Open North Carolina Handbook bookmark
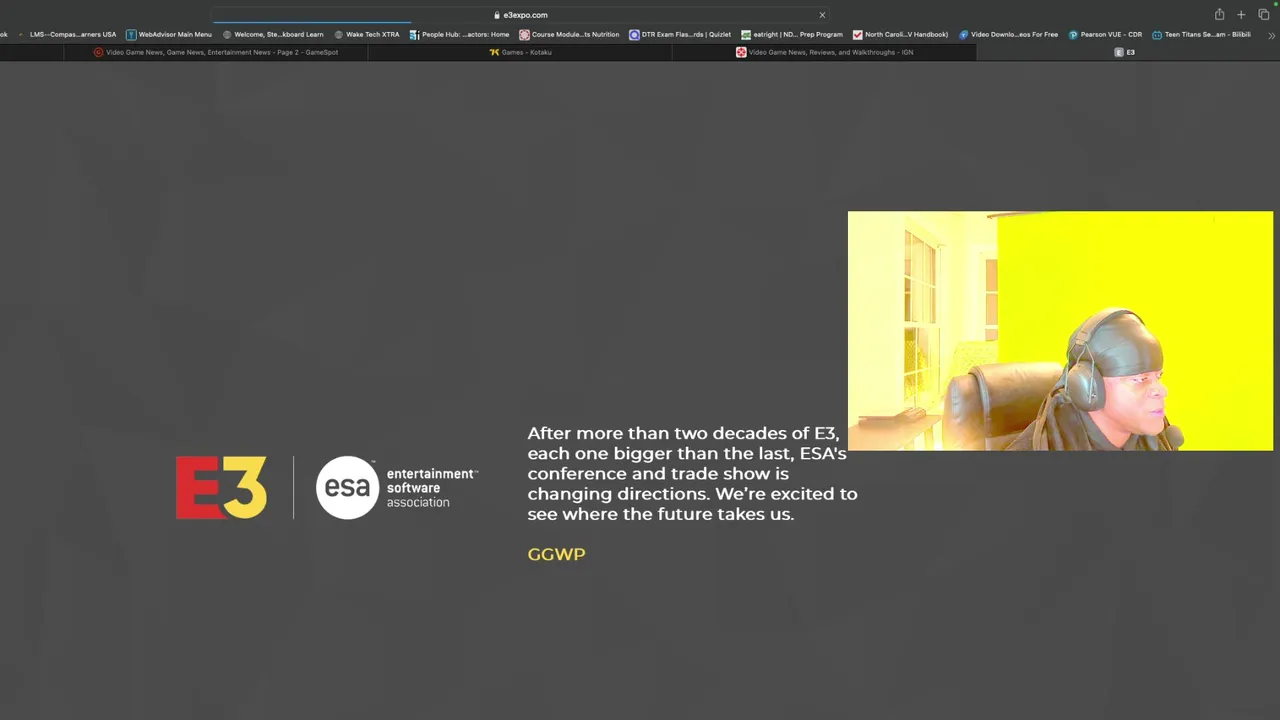The image size is (1280, 720). 900,34
